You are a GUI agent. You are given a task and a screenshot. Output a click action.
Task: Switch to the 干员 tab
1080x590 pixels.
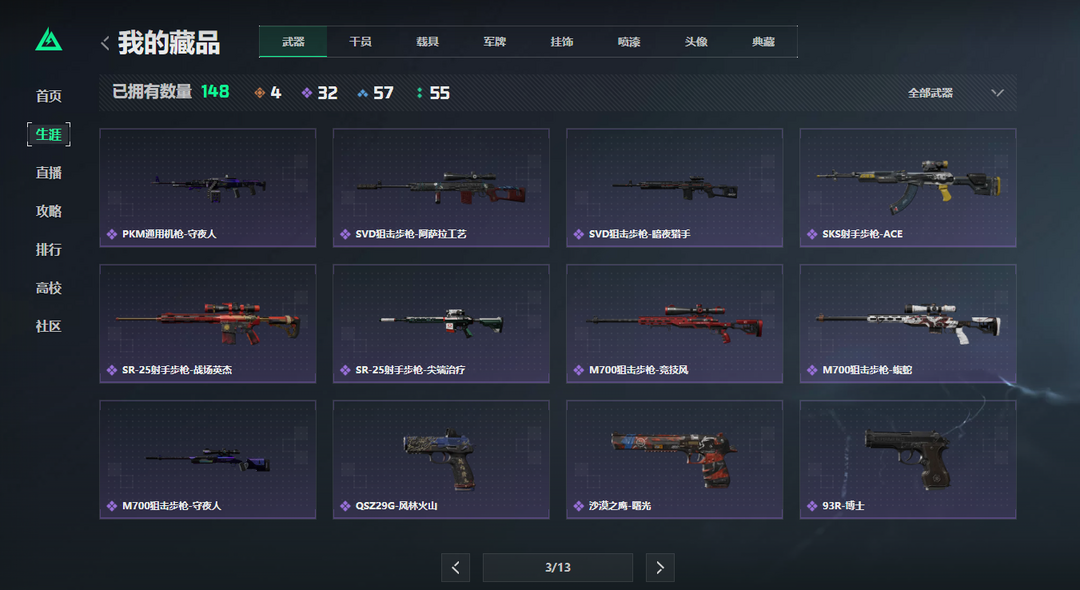(360, 41)
